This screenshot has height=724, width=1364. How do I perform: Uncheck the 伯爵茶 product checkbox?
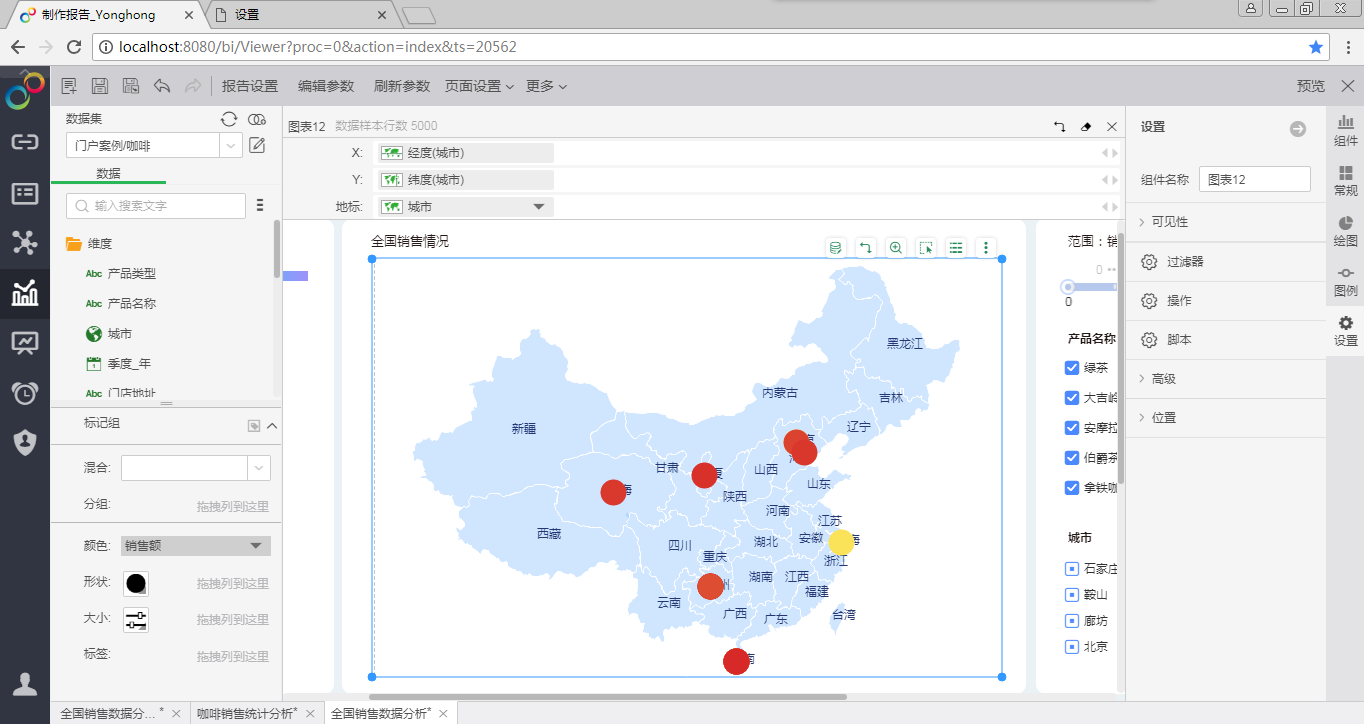coord(1072,458)
